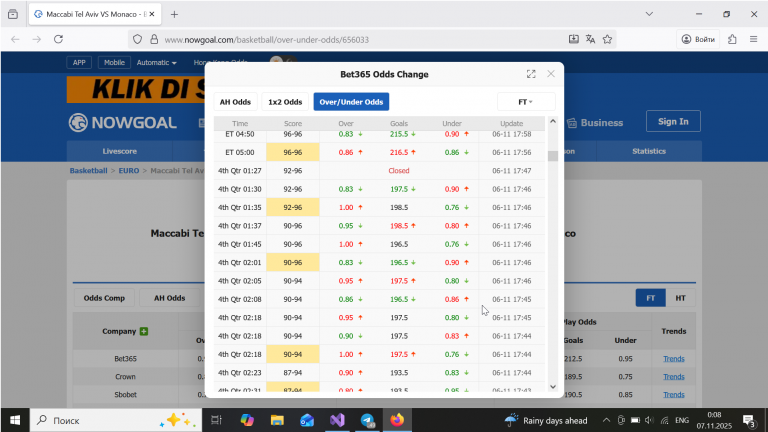Open Telegram from taskbar
The height and width of the screenshot is (432, 768).
(x=367, y=420)
